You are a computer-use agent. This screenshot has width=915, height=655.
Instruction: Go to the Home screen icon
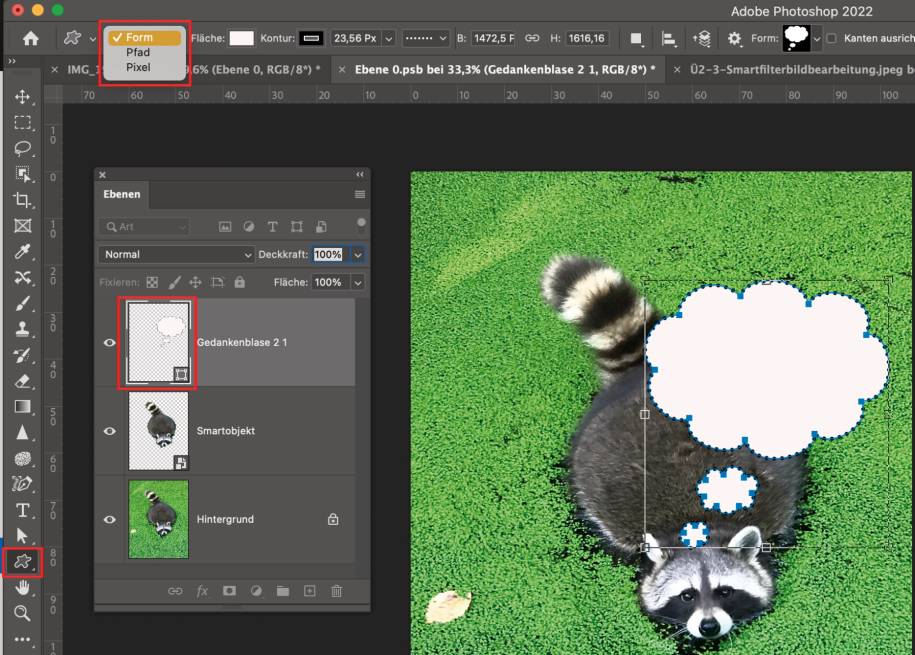30,39
